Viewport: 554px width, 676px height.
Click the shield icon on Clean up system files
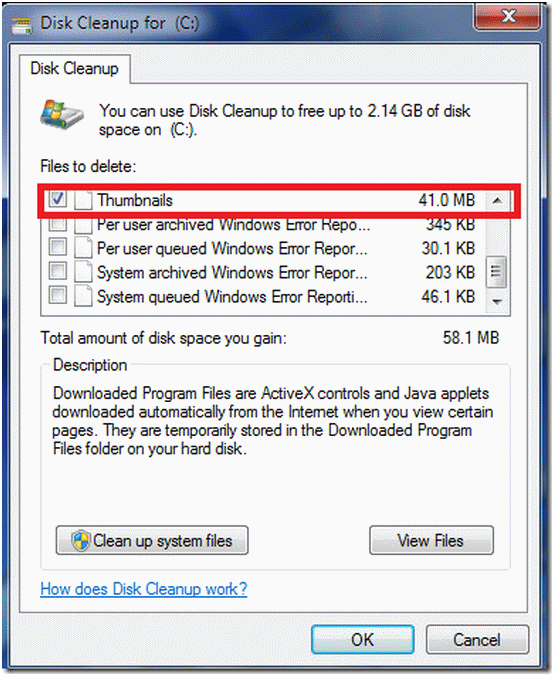click(81, 541)
